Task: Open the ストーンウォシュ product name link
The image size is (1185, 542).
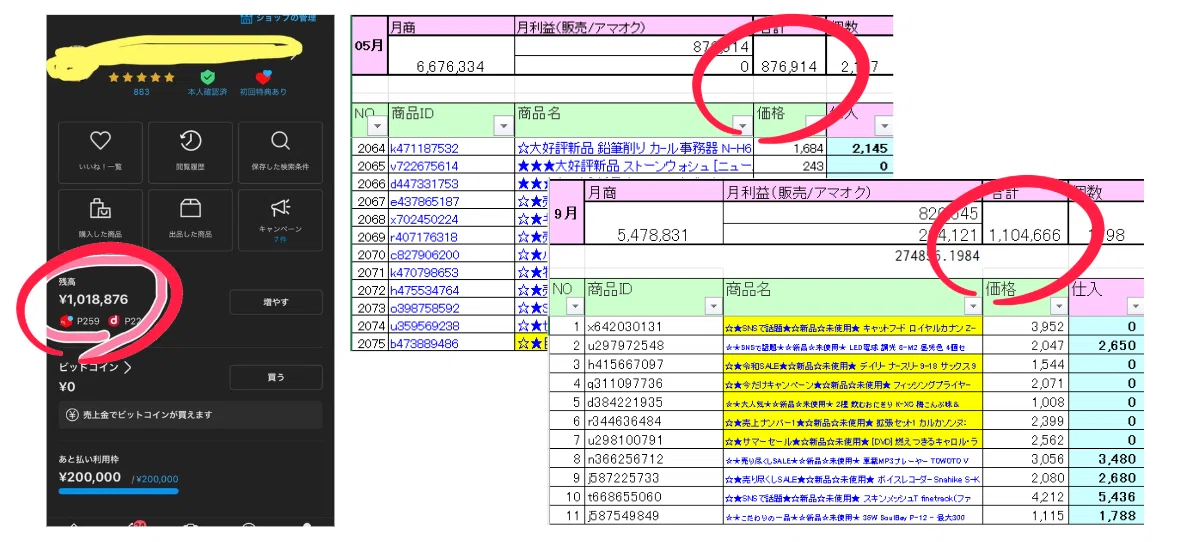Action: pos(635,166)
